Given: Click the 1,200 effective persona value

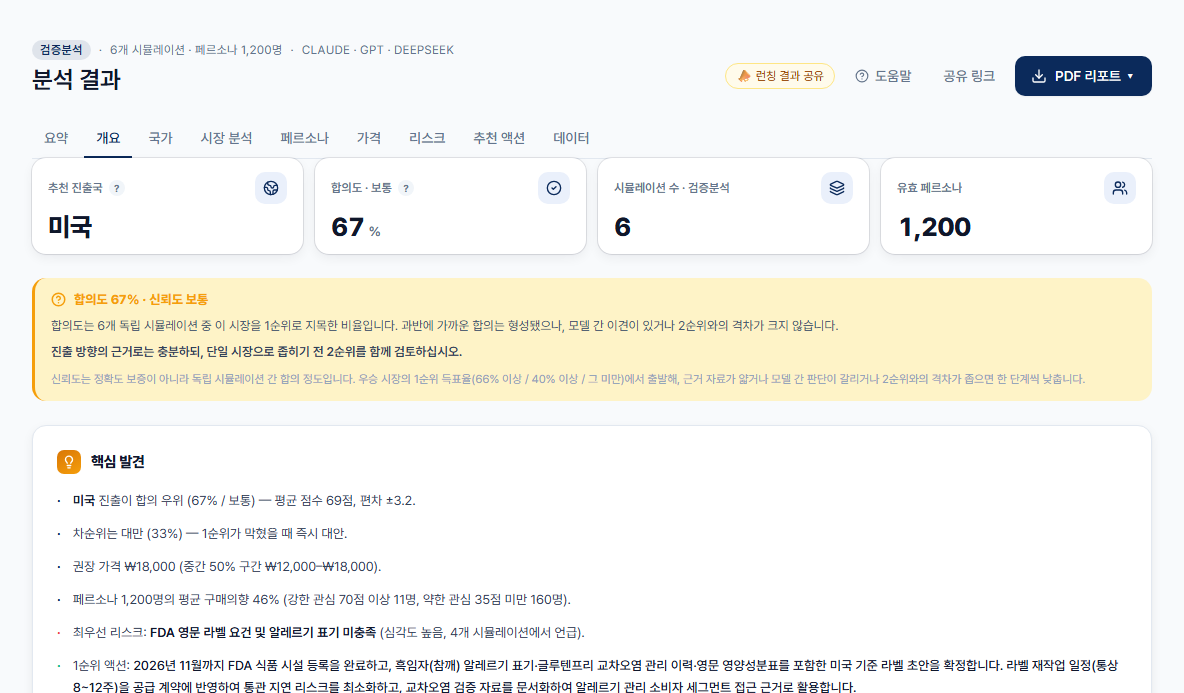Looking at the screenshot, I should pyautogui.click(x=935, y=227).
